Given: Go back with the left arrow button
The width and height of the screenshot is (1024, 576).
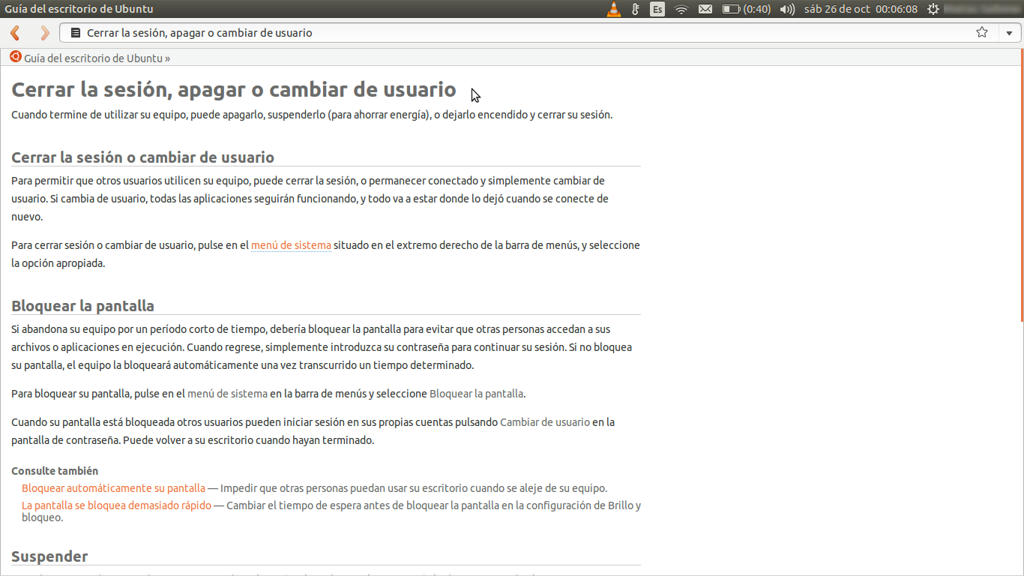Looking at the screenshot, I should (15, 33).
